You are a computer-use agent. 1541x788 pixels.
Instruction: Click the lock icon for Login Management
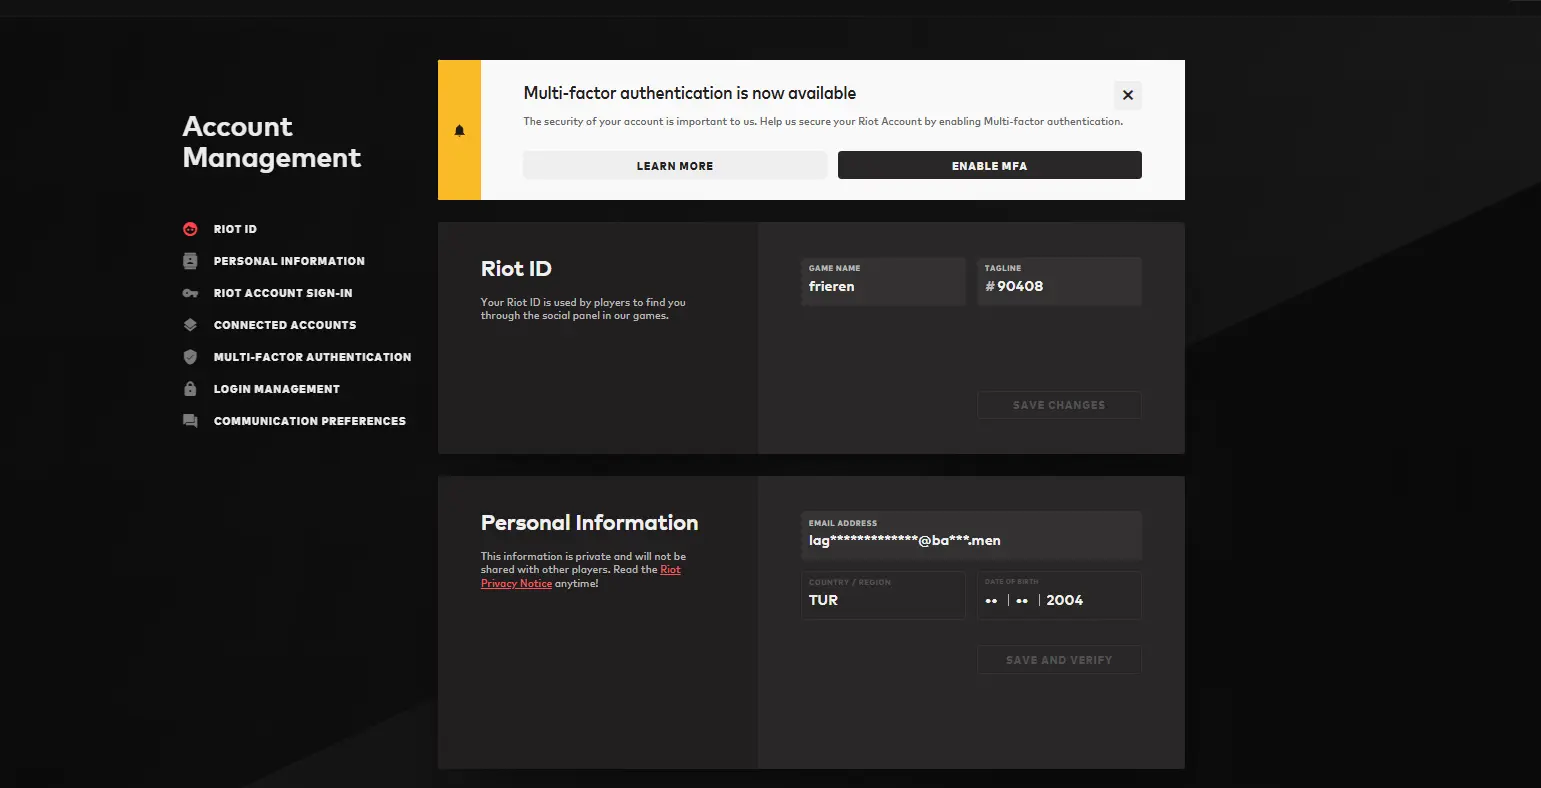click(x=190, y=389)
